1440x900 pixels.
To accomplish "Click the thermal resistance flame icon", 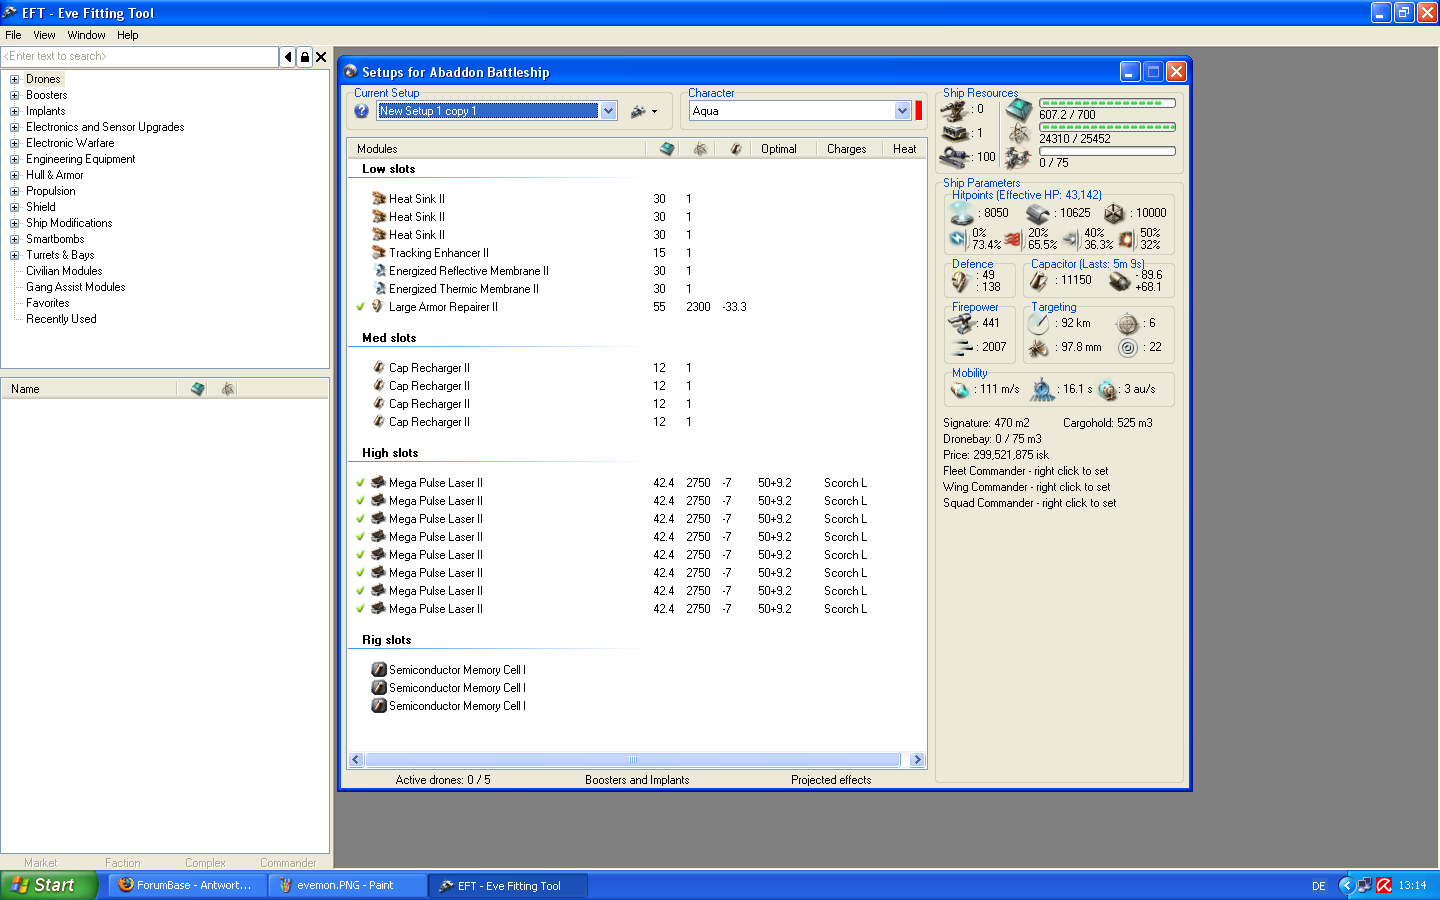I will pyautogui.click(x=1014, y=238).
